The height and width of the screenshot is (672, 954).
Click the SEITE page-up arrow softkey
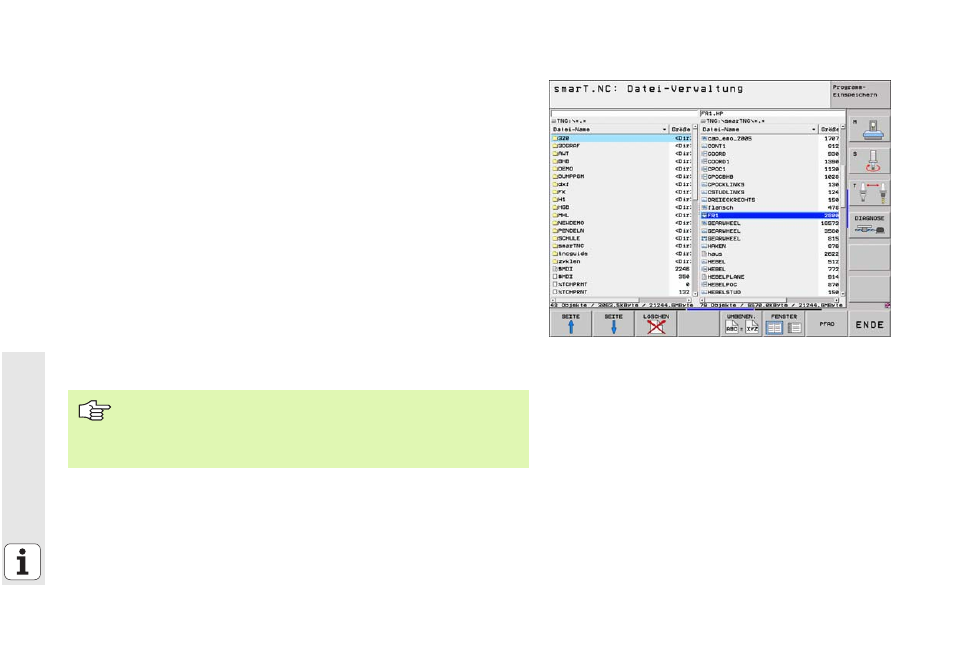click(x=571, y=324)
